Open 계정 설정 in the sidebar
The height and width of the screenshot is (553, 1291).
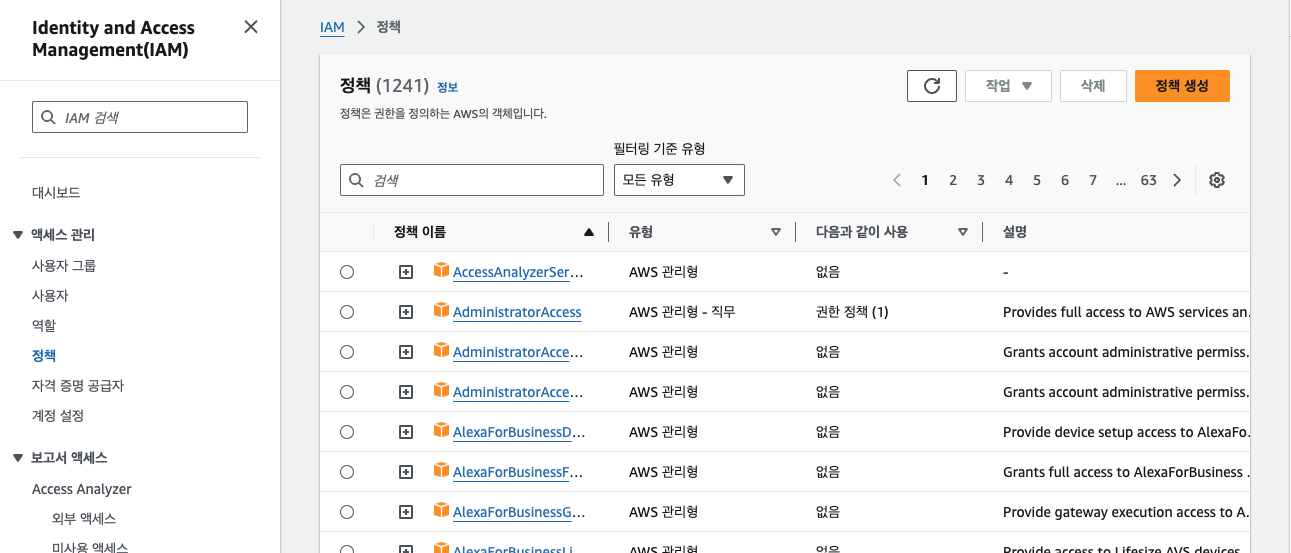[x=58, y=415]
